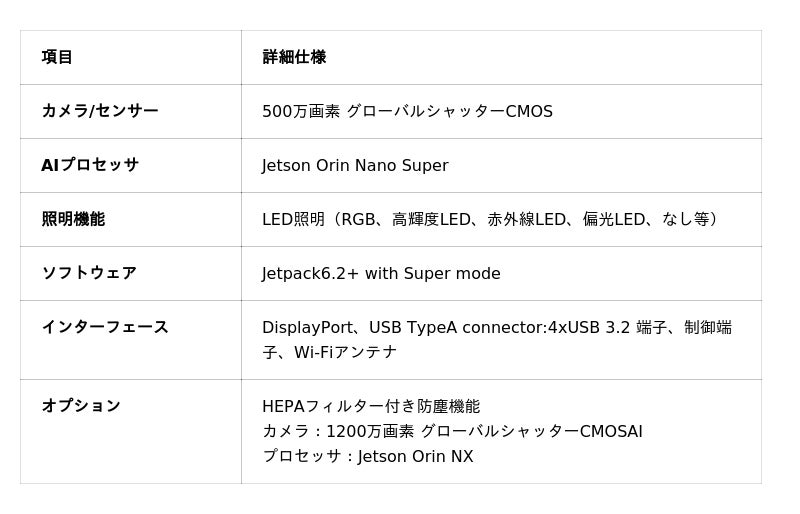This screenshot has width=800, height=514.
Task: Select the カメラ/センサー row label
Action: point(101,111)
